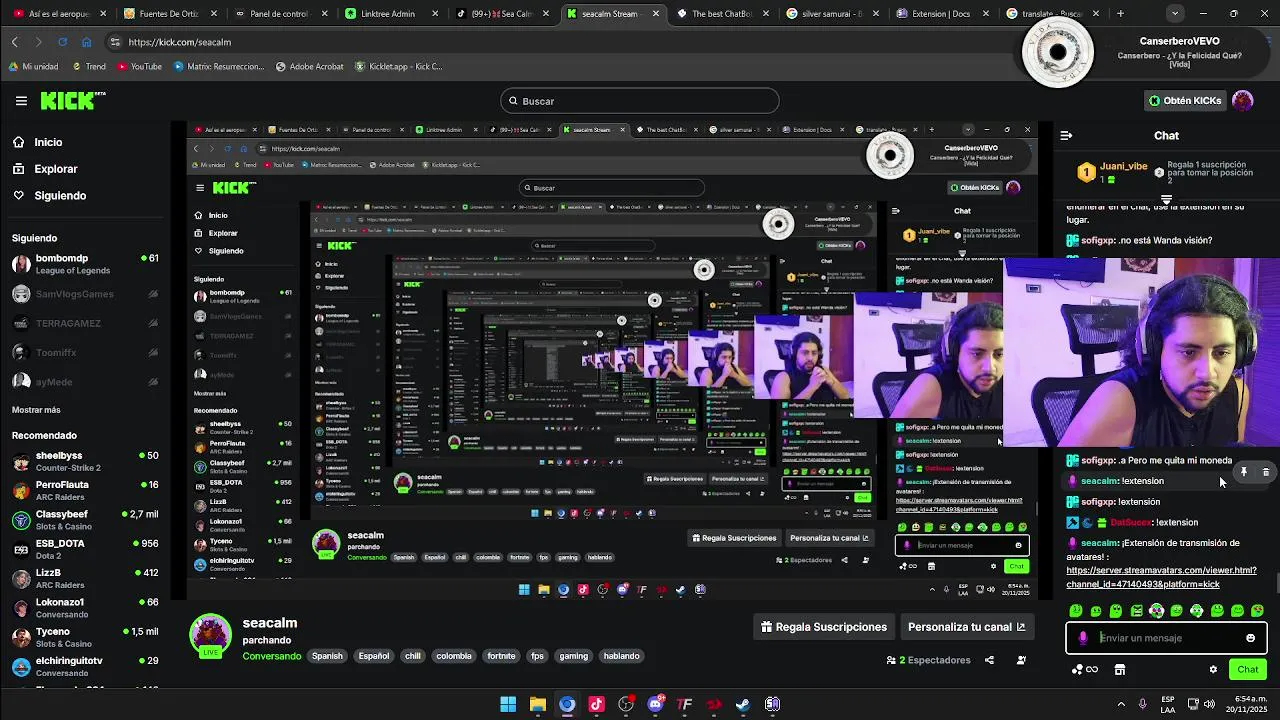Open TERRAGAMEZ channel in sidebar
This screenshot has height=720, width=1280.
[x=85, y=323]
